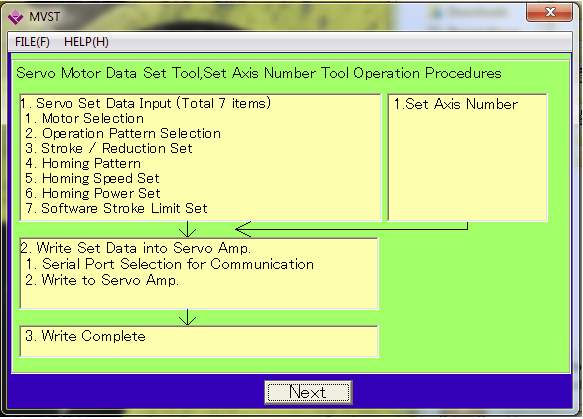Click the Write Complete box
Viewport: 583px width, 419px height.
pyautogui.click(x=199, y=341)
